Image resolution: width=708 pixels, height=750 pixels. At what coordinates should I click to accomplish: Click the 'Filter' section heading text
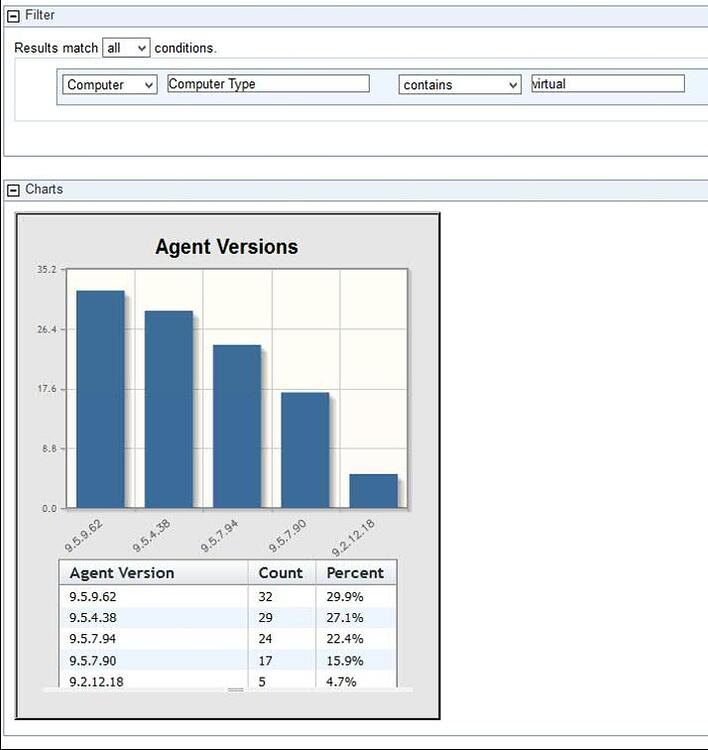[40, 15]
